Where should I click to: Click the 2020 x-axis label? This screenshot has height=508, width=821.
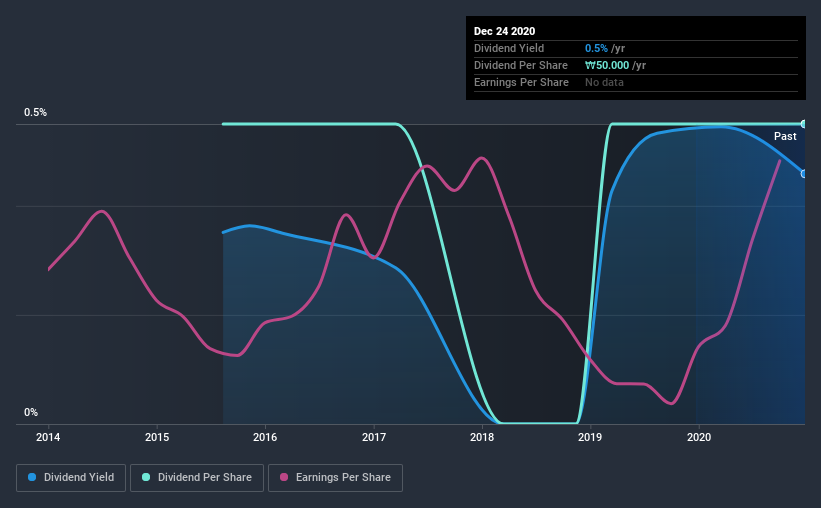(699, 437)
